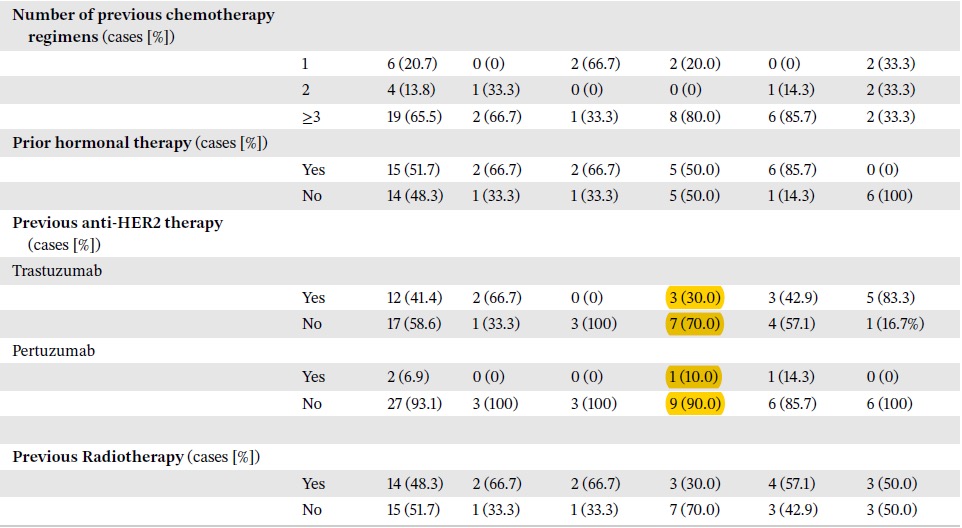
Task: Select the highlighted 9 (90.0) cell
Action: pos(695,404)
